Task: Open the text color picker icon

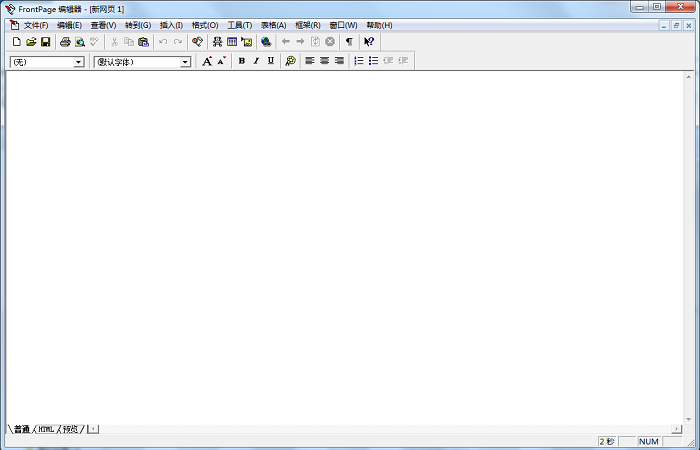Action: (290, 61)
